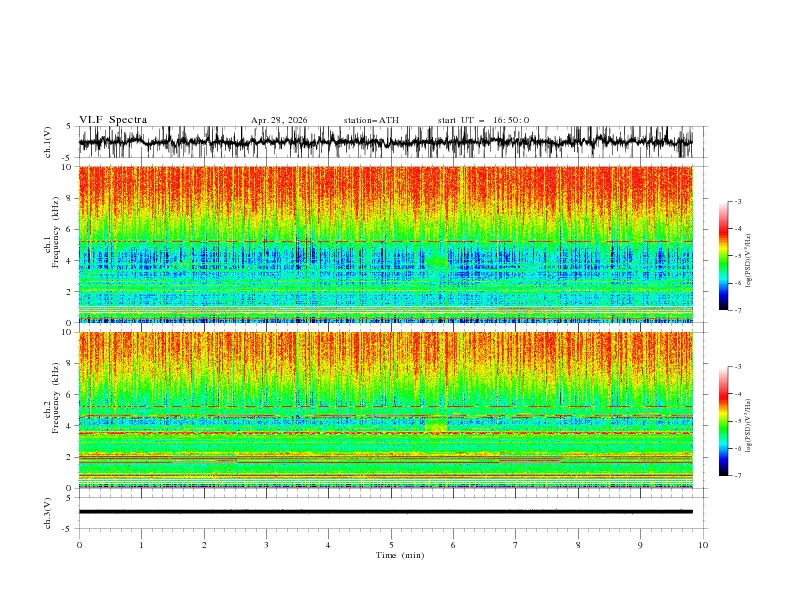Click the ch.1 color scale bar
This screenshot has width=792, height=612.
723,256
